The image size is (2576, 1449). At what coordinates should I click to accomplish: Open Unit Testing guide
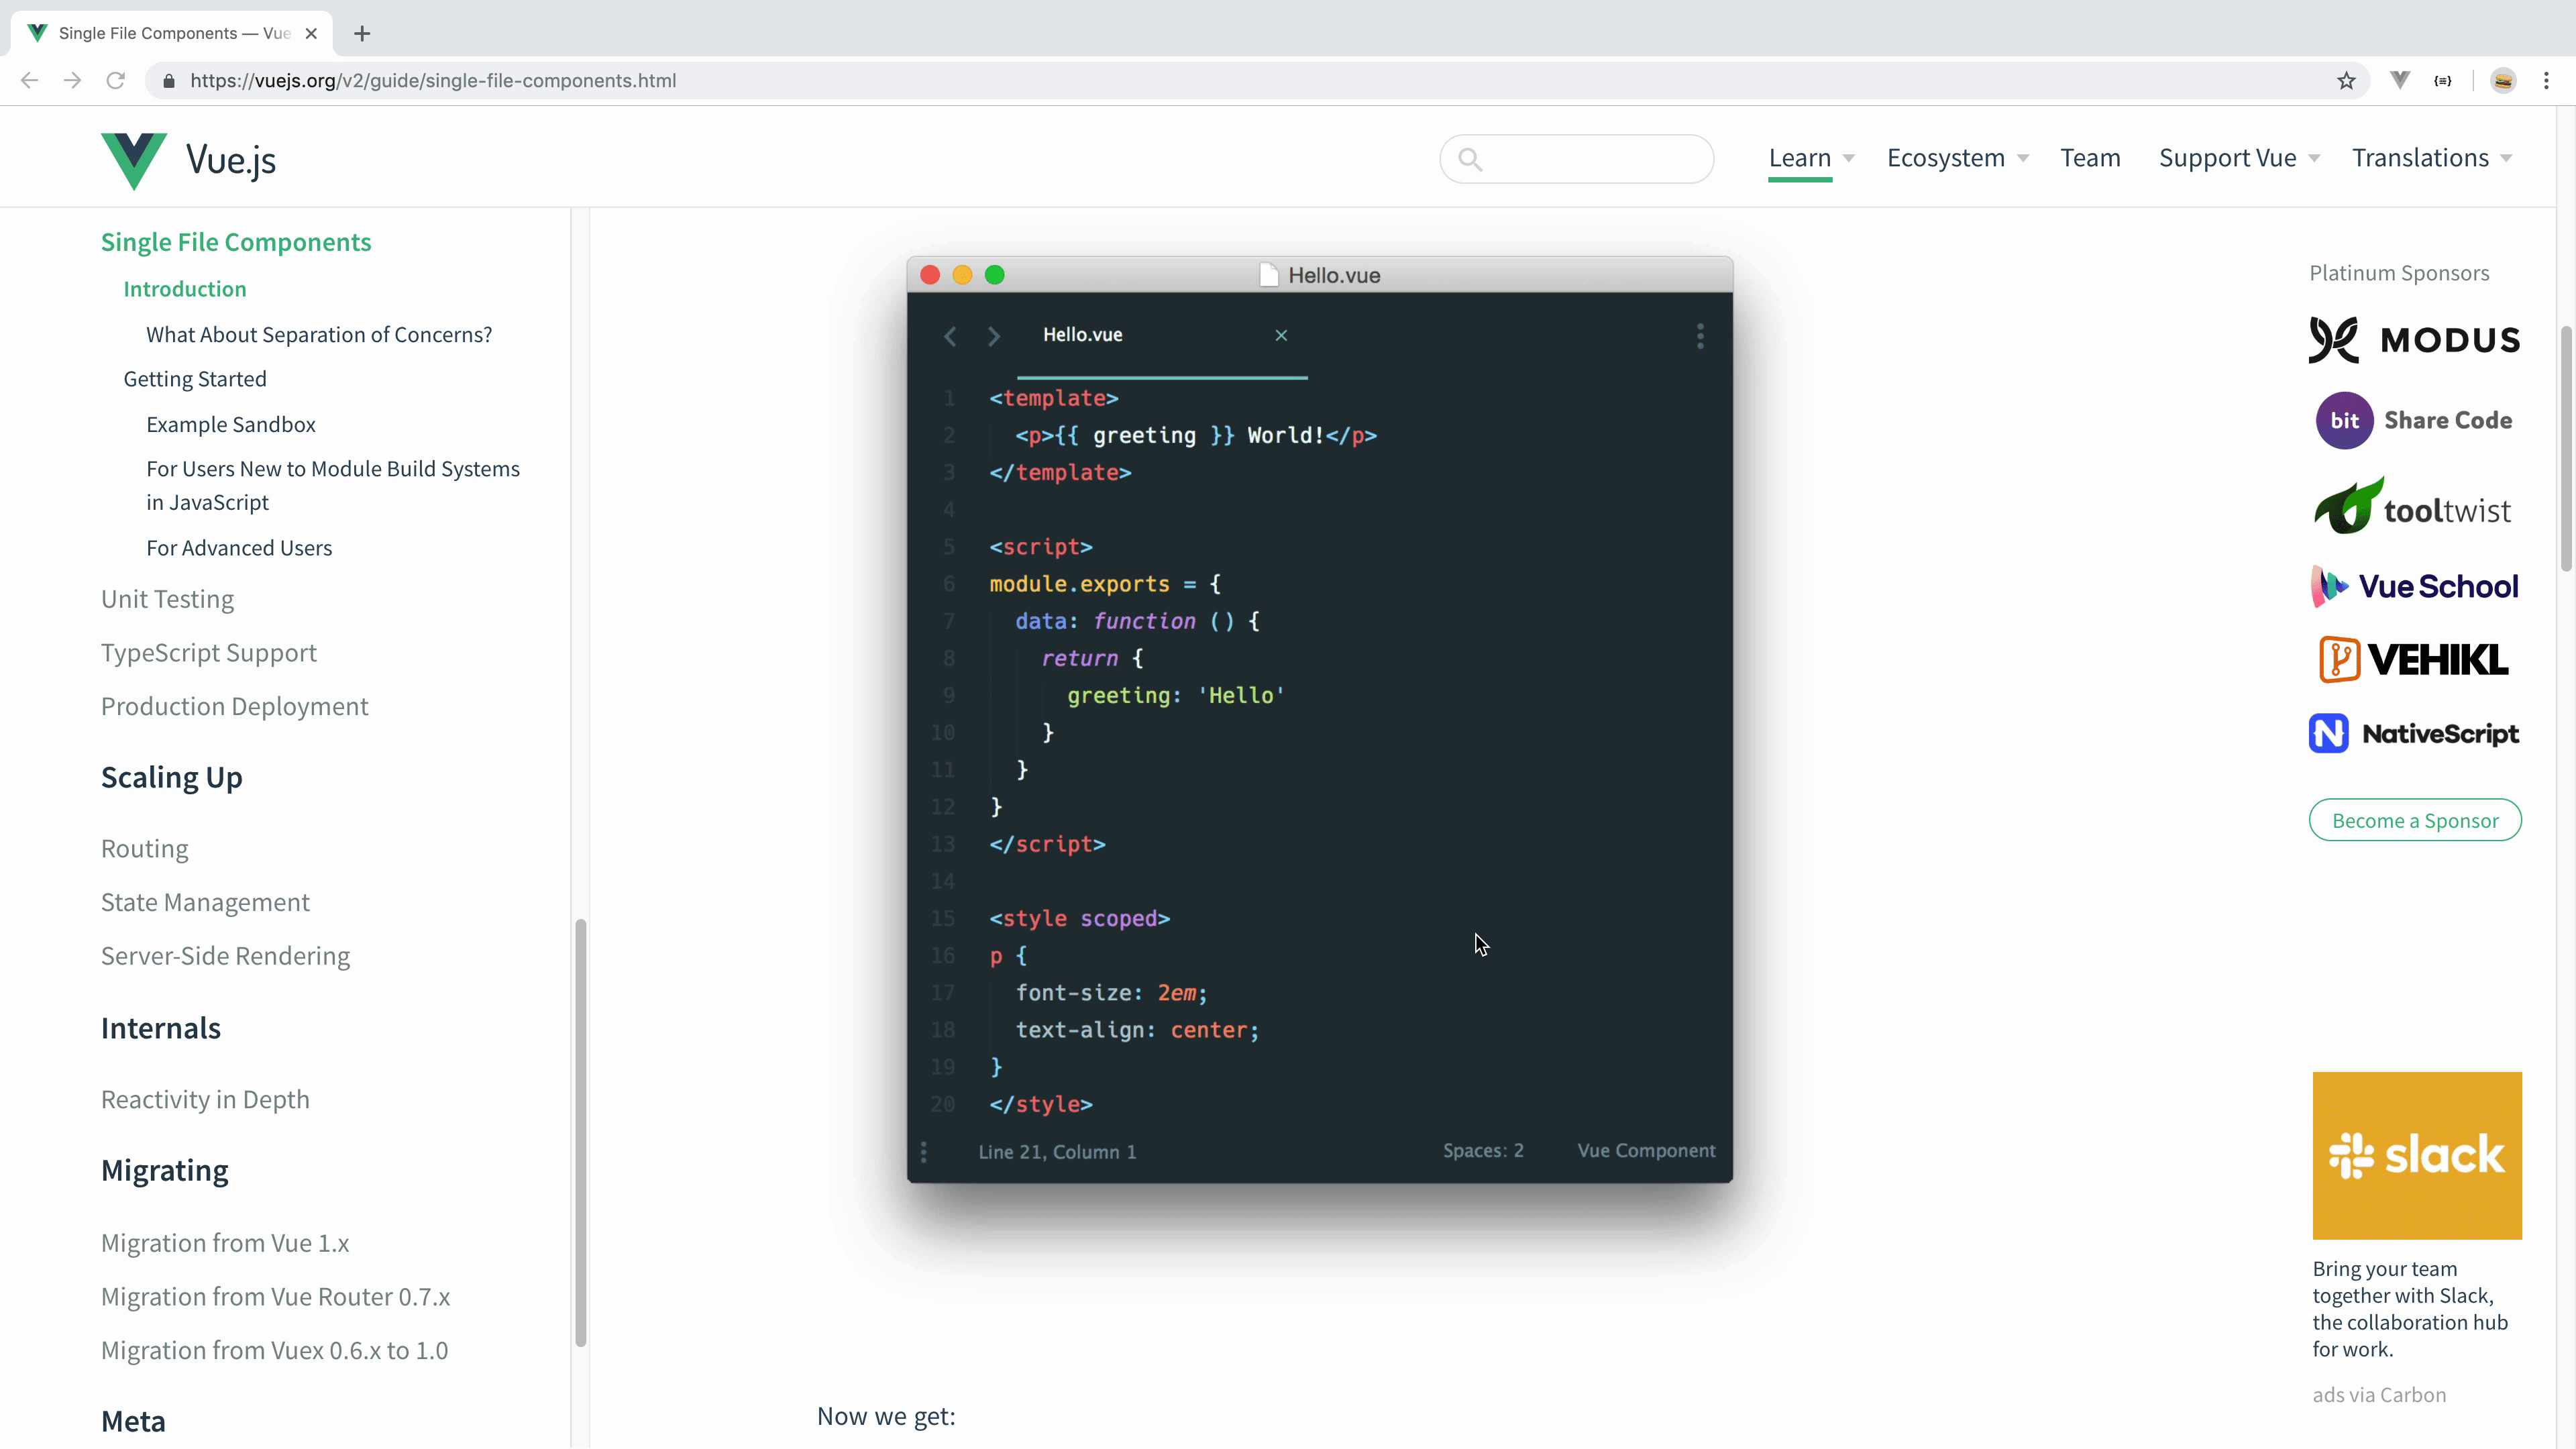pyautogui.click(x=167, y=599)
